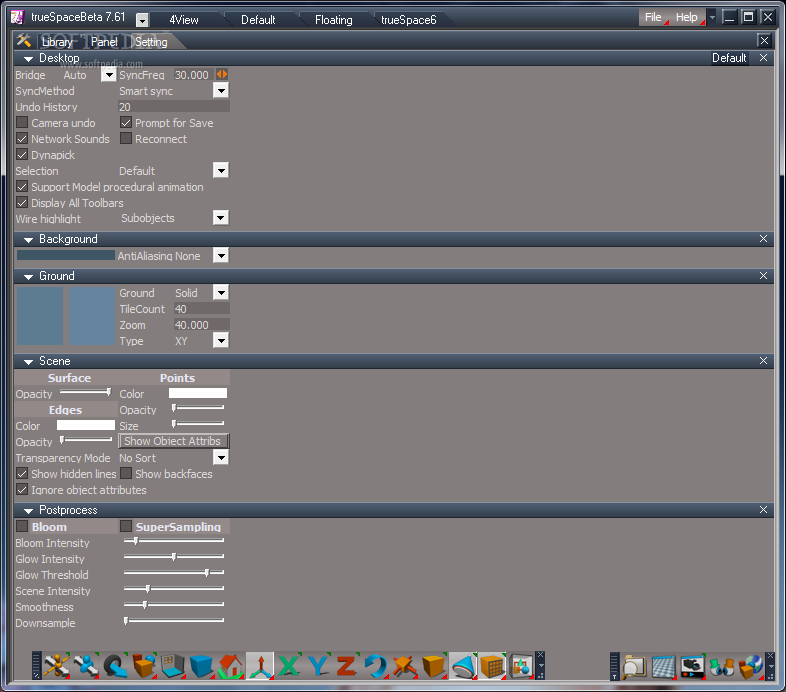Viewport: 786px width, 692px height.
Task: Enable the SuperSampling checkbox
Action: pos(126,526)
